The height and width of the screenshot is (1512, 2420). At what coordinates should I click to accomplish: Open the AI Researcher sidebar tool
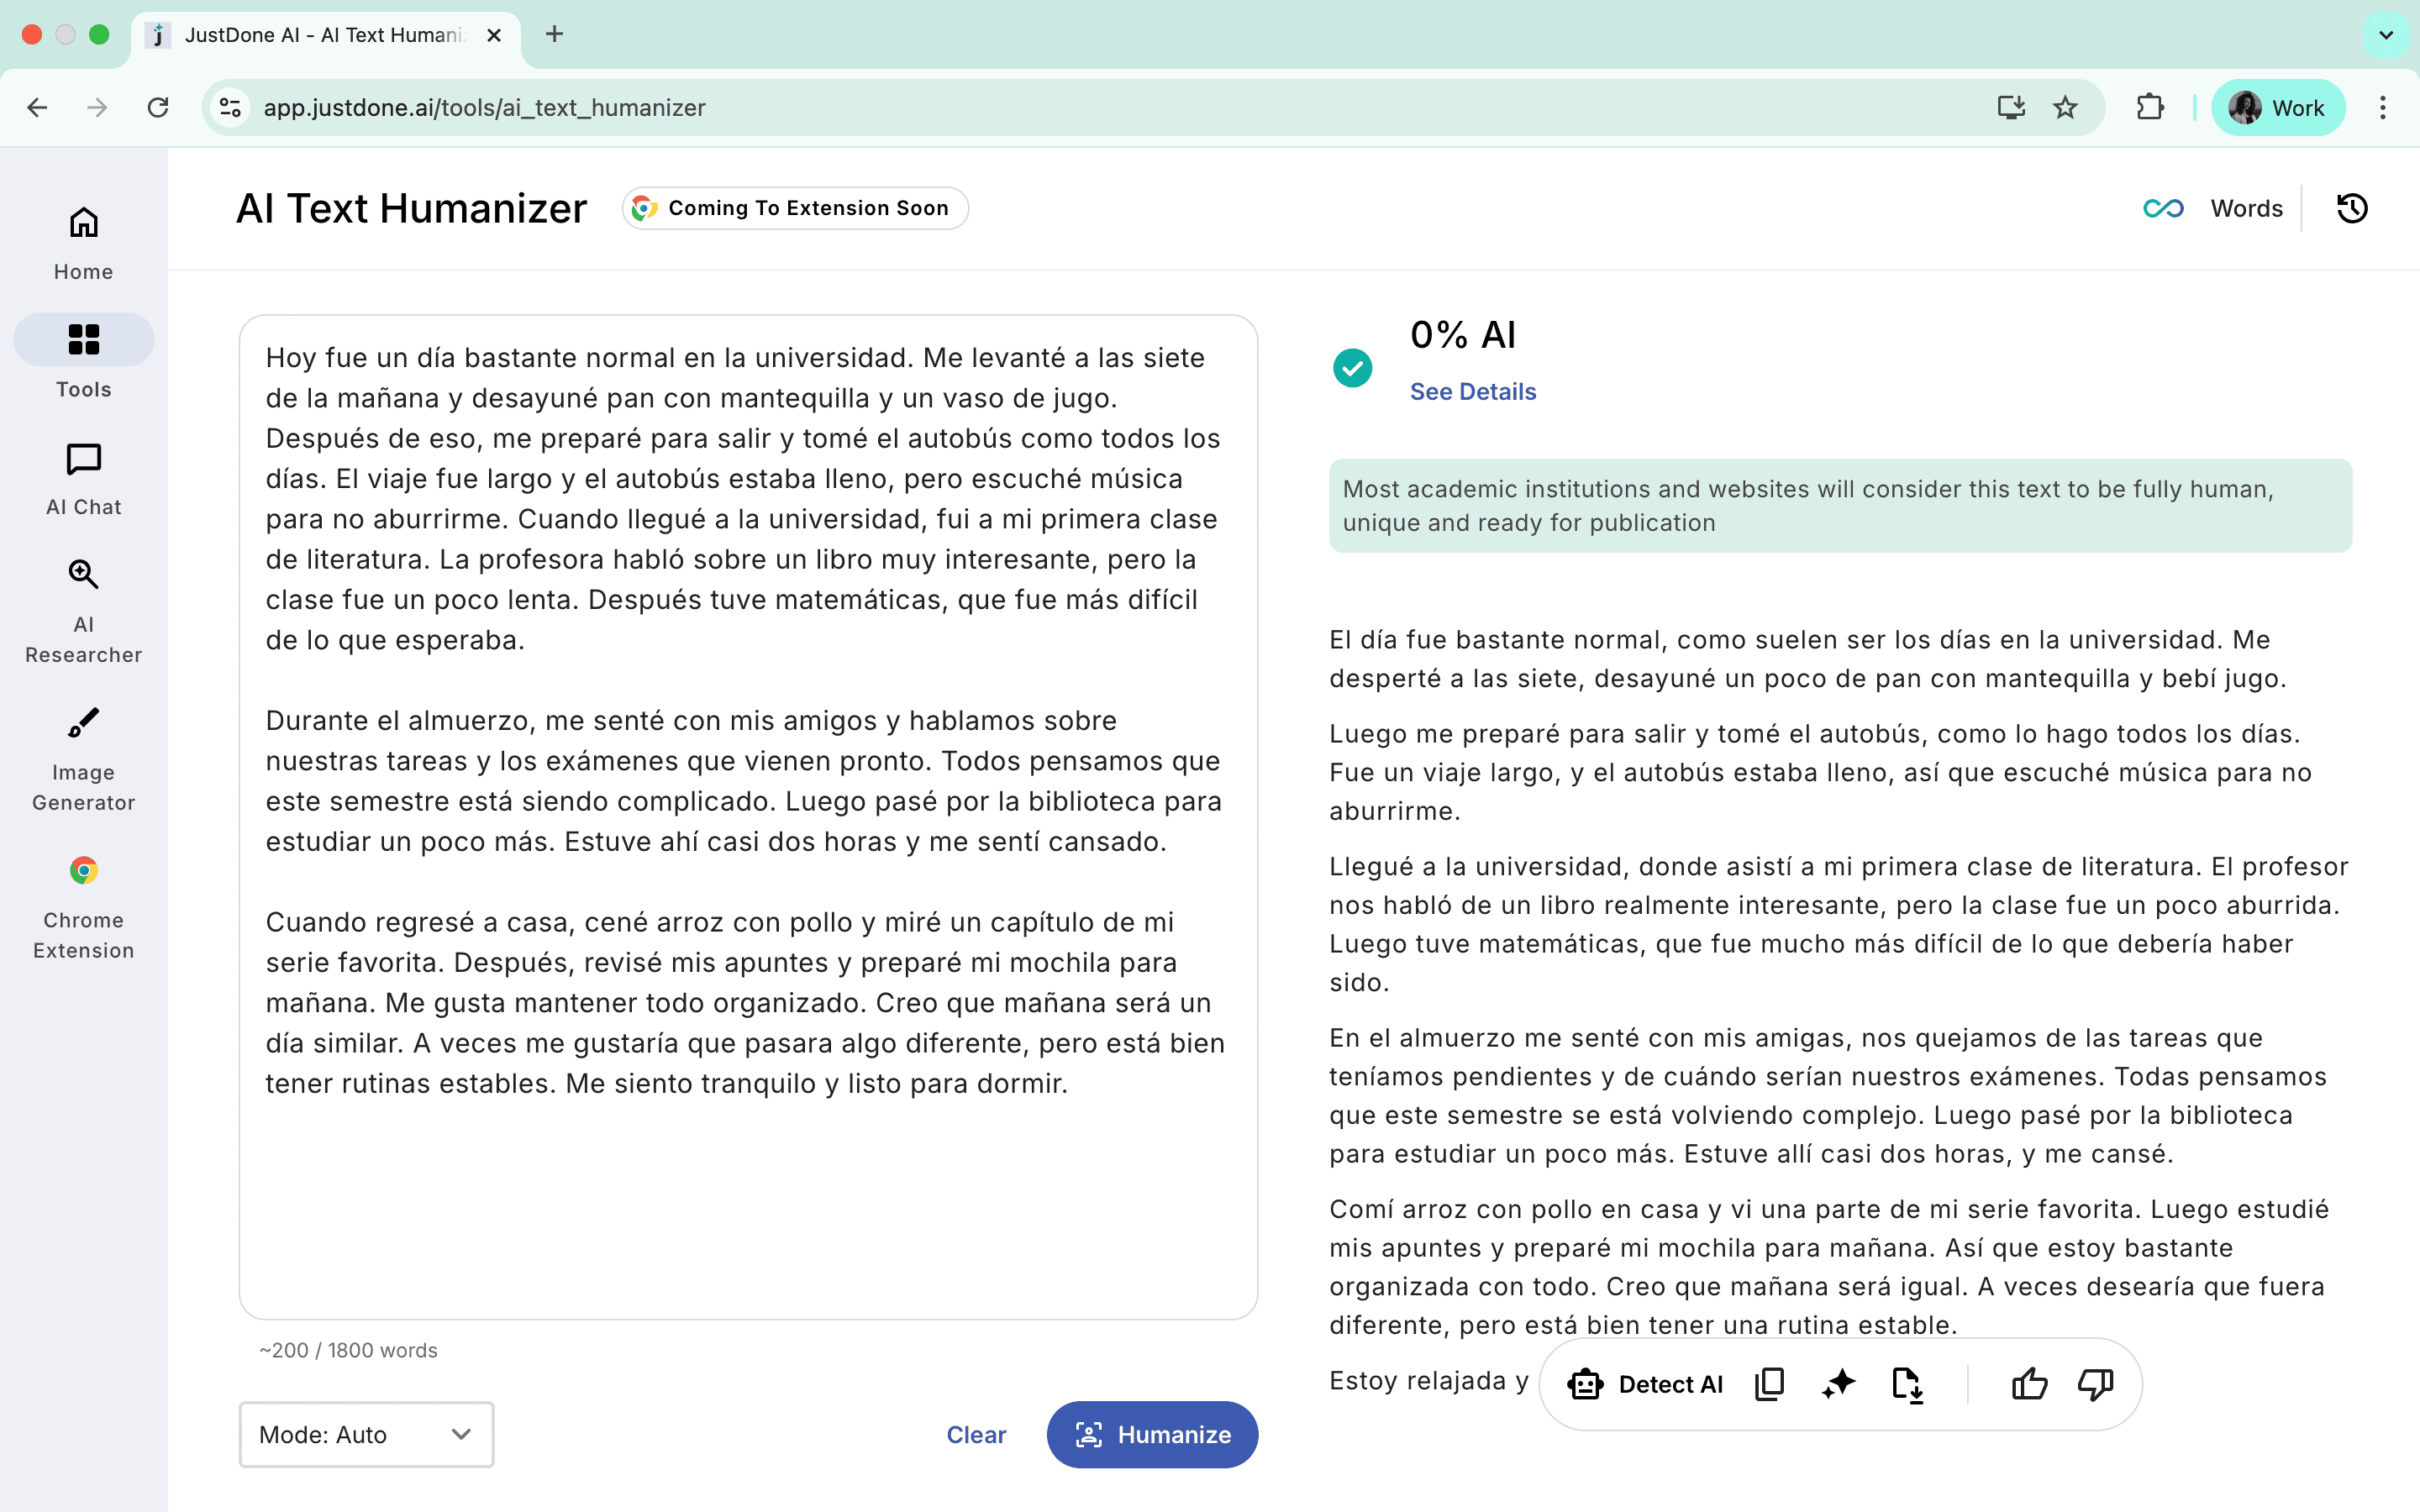(83, 610)
